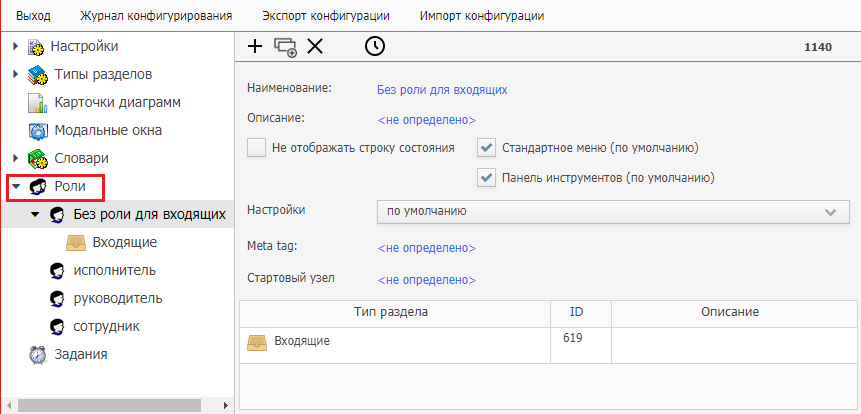
Task: Click the Настройки tree icon
Action: pos(36,47)
